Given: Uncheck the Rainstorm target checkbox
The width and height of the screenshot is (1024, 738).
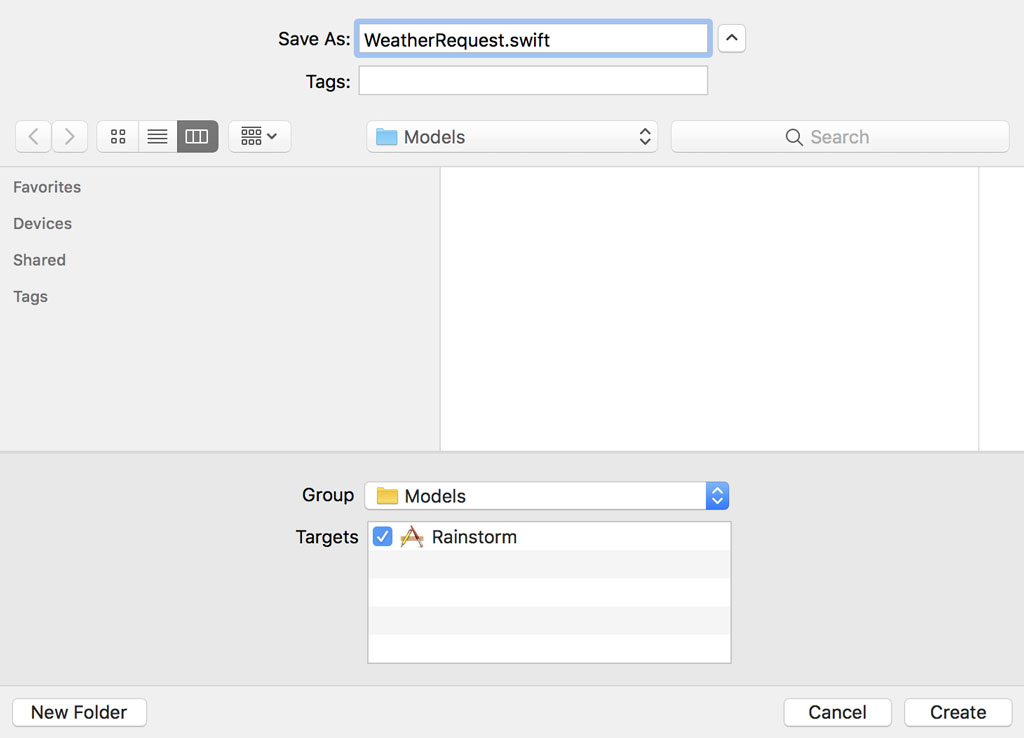Looking at the screenshot, I should tap(382, 536).
